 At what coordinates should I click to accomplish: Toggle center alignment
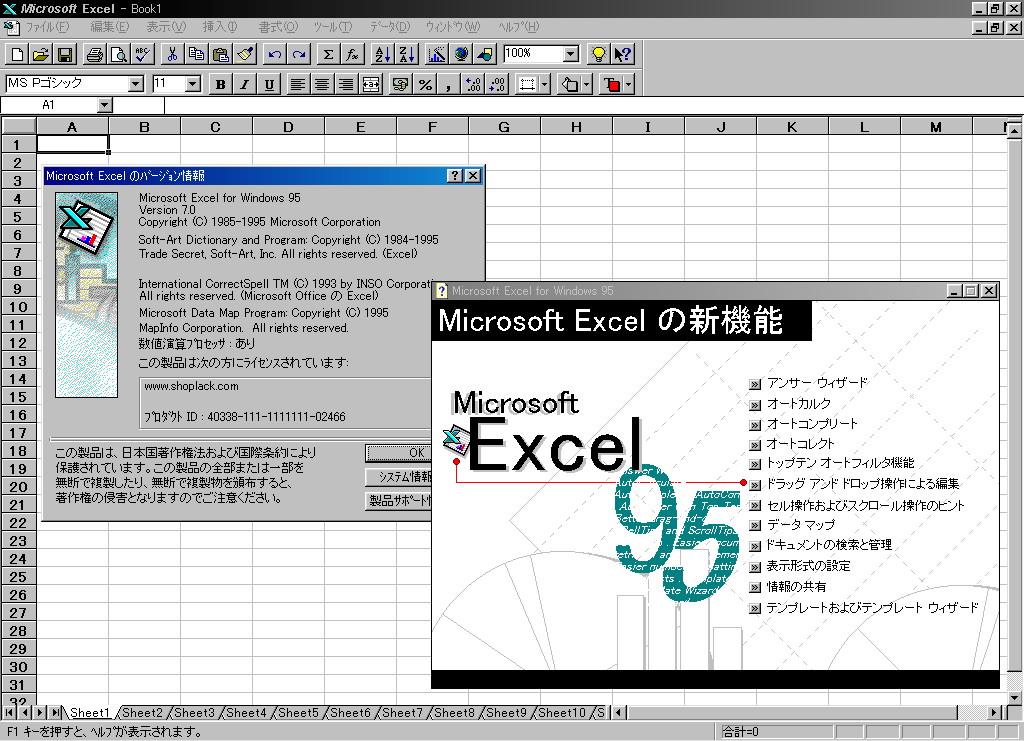point(323,84)
